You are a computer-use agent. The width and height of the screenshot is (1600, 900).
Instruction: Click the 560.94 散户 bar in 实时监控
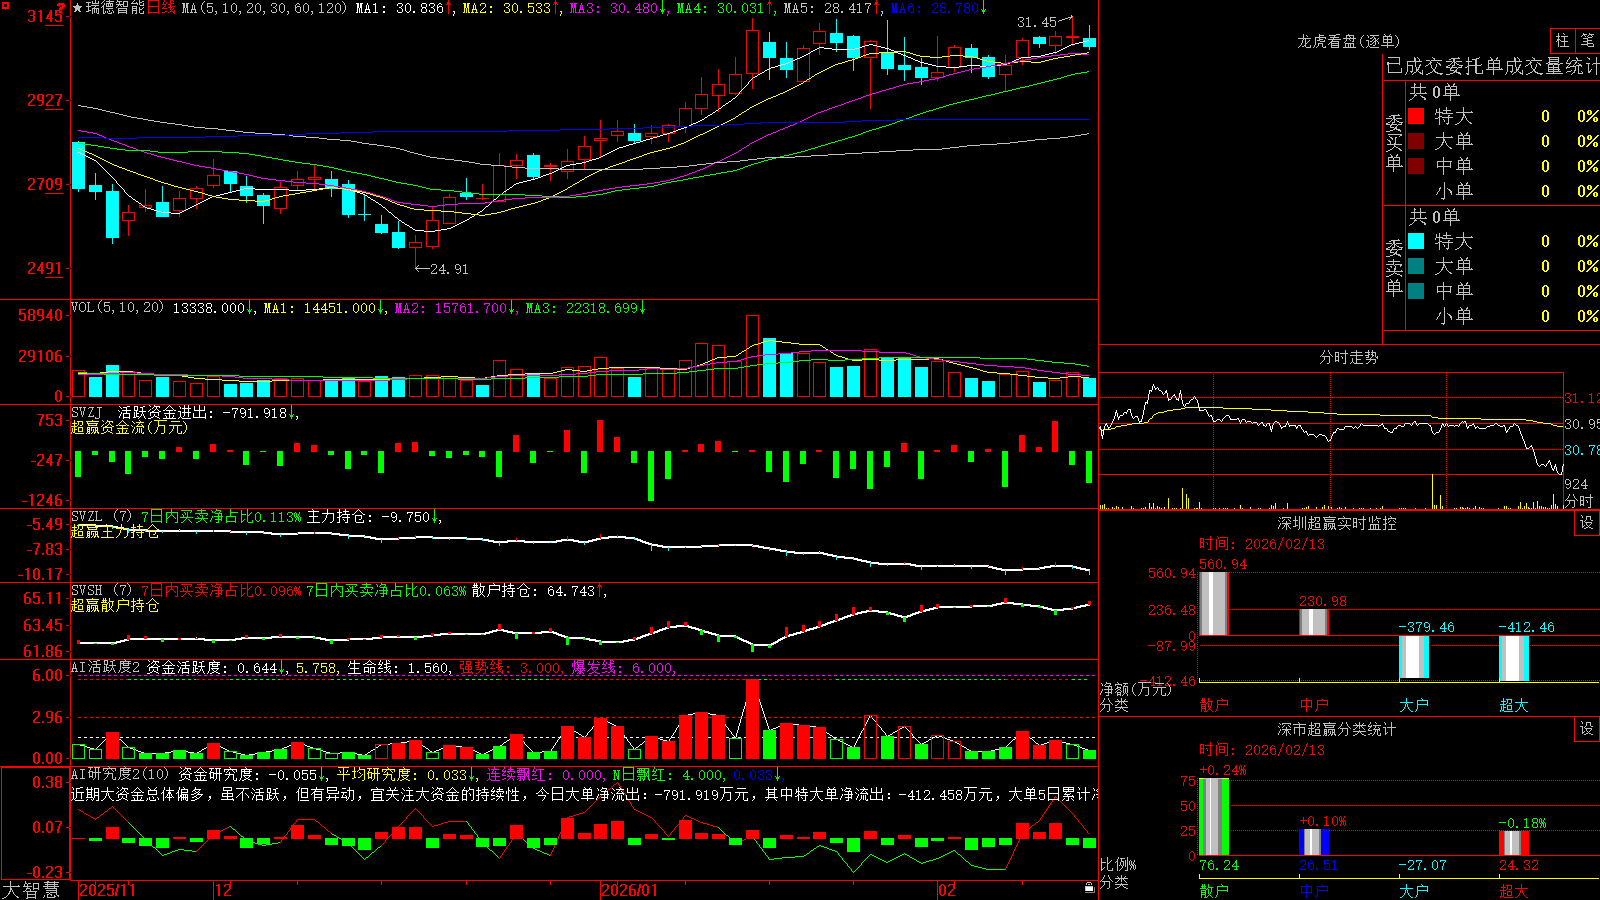(1214, 603)
